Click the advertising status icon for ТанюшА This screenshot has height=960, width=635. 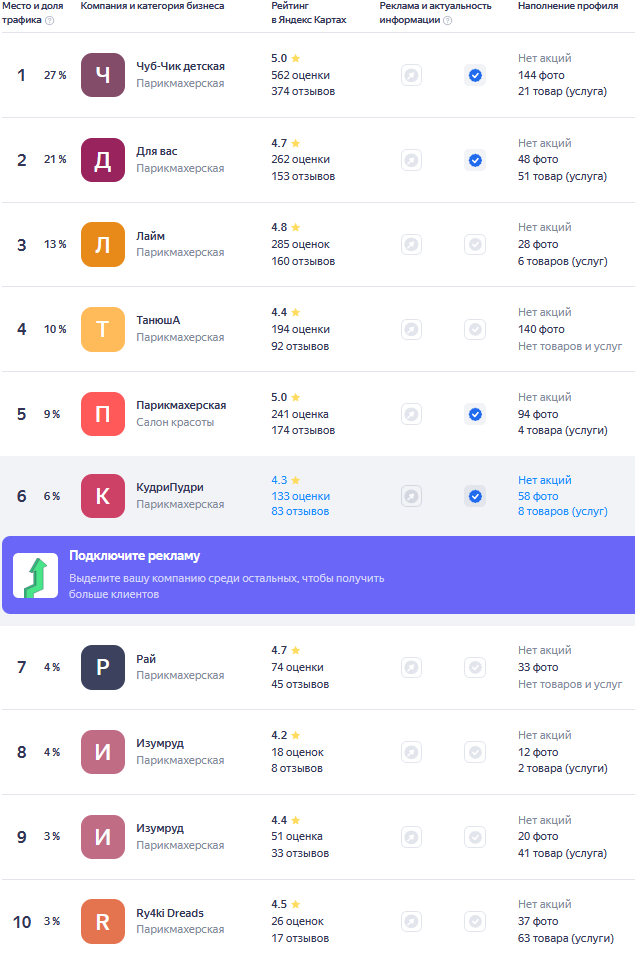pyautogui.click(x=411, y=329)
